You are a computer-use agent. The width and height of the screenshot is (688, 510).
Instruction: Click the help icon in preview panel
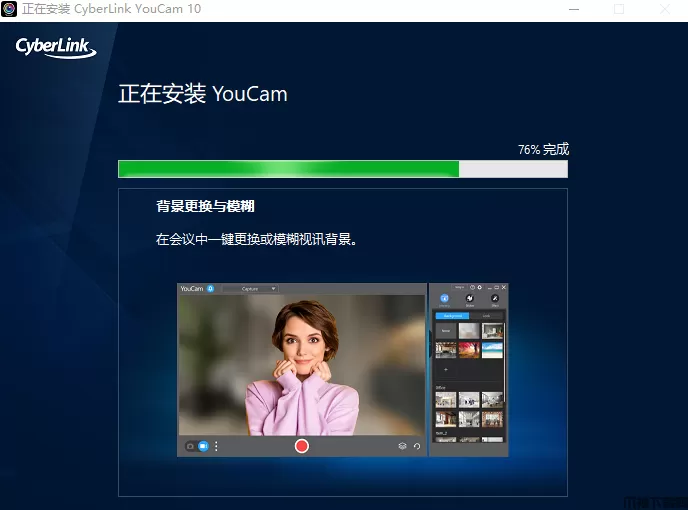click(473, 287)
